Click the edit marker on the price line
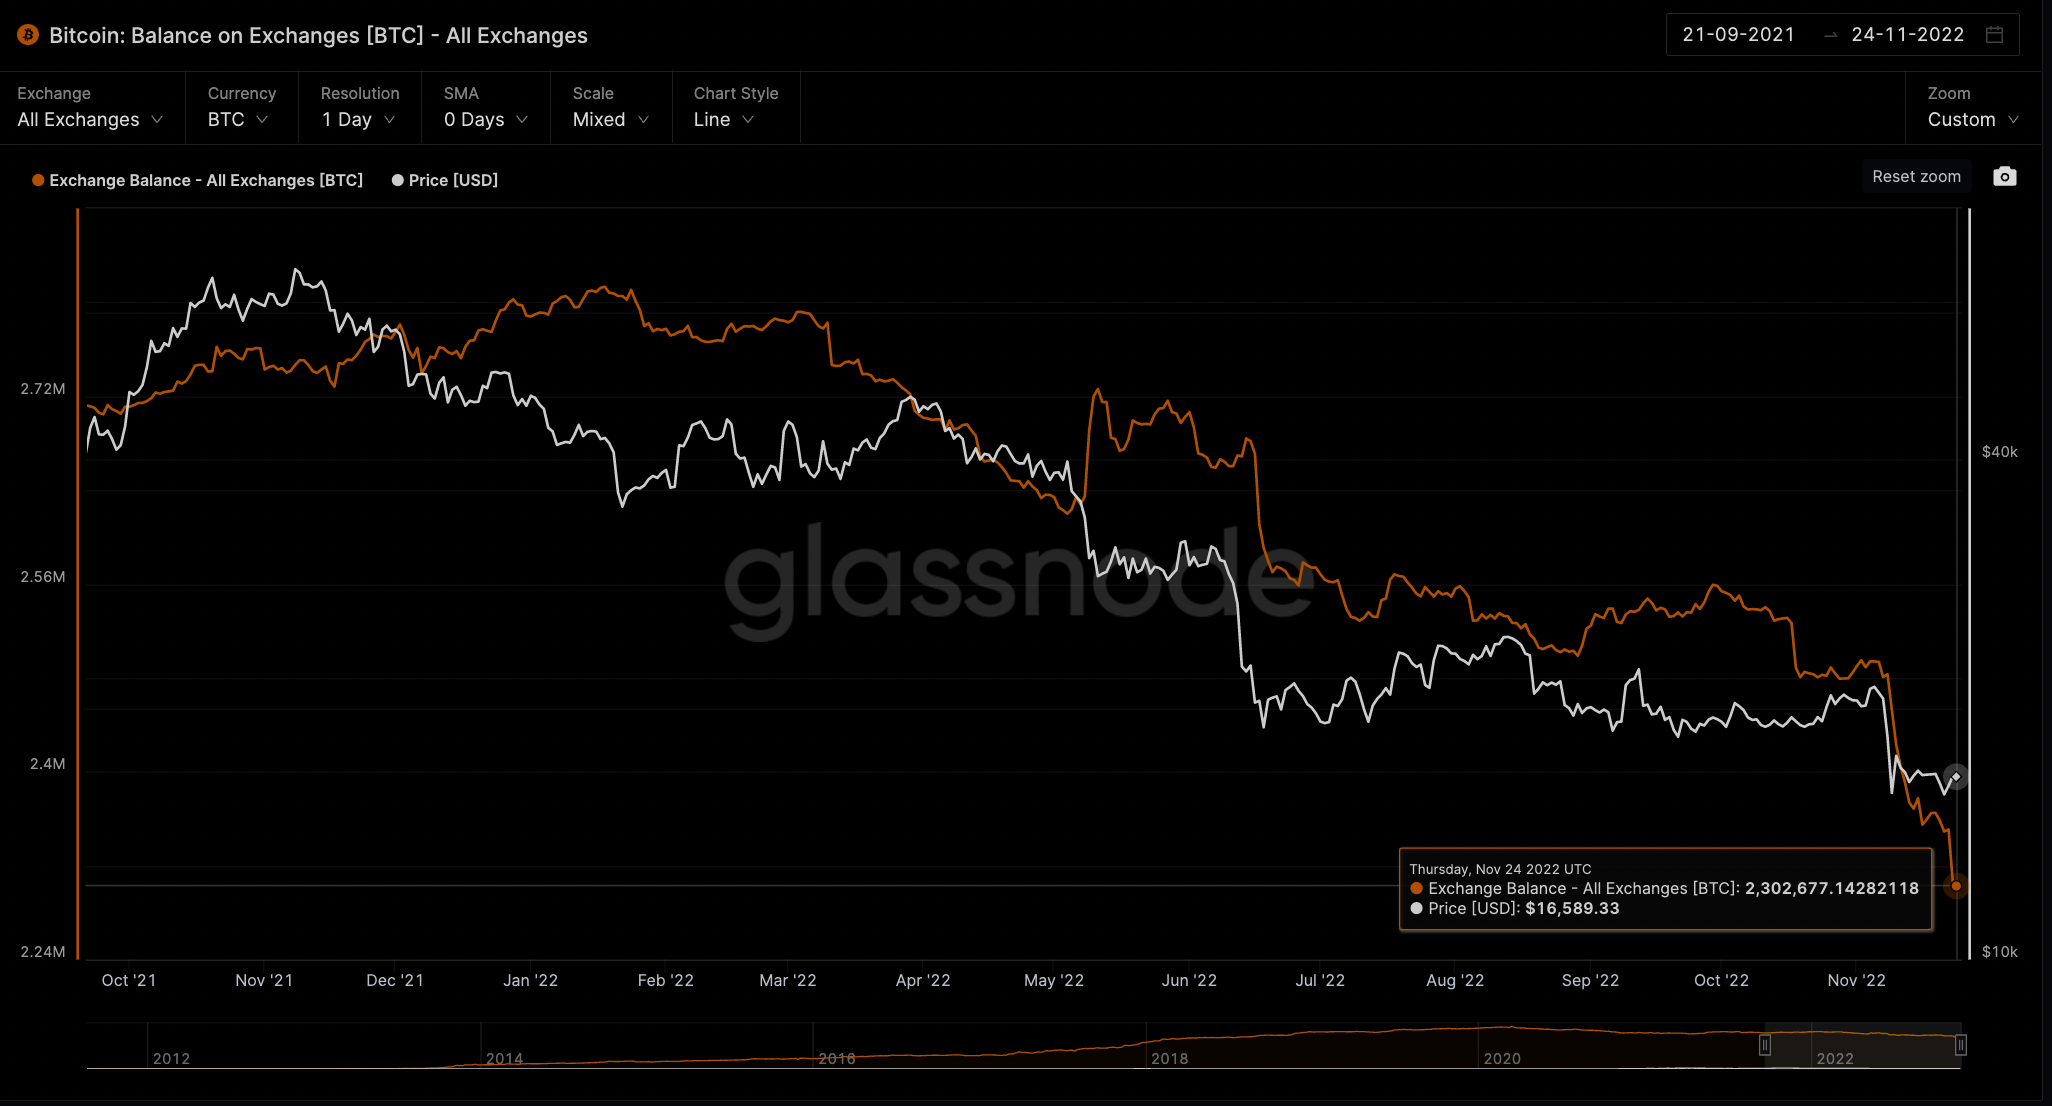This screenshot has width=2052, height=1106. (1956, 777)
